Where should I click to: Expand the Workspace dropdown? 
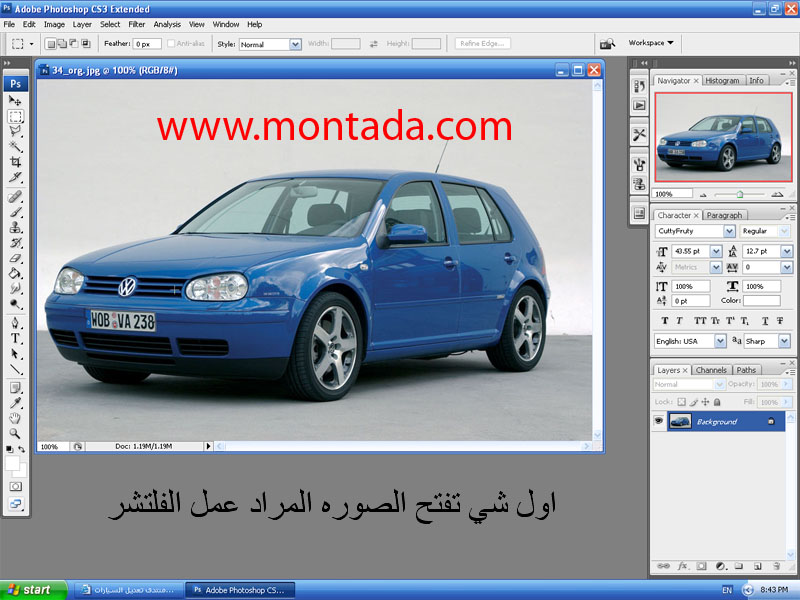[x=651, y=43]
